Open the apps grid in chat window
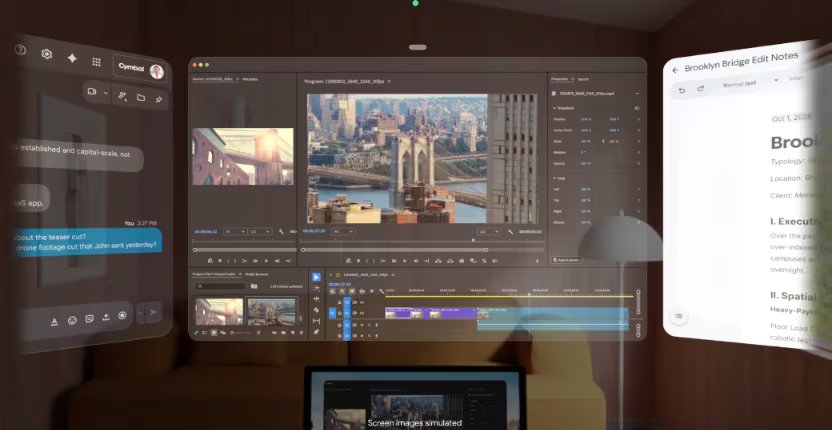This screenshot has width=832, height=430. coord(96,62)
